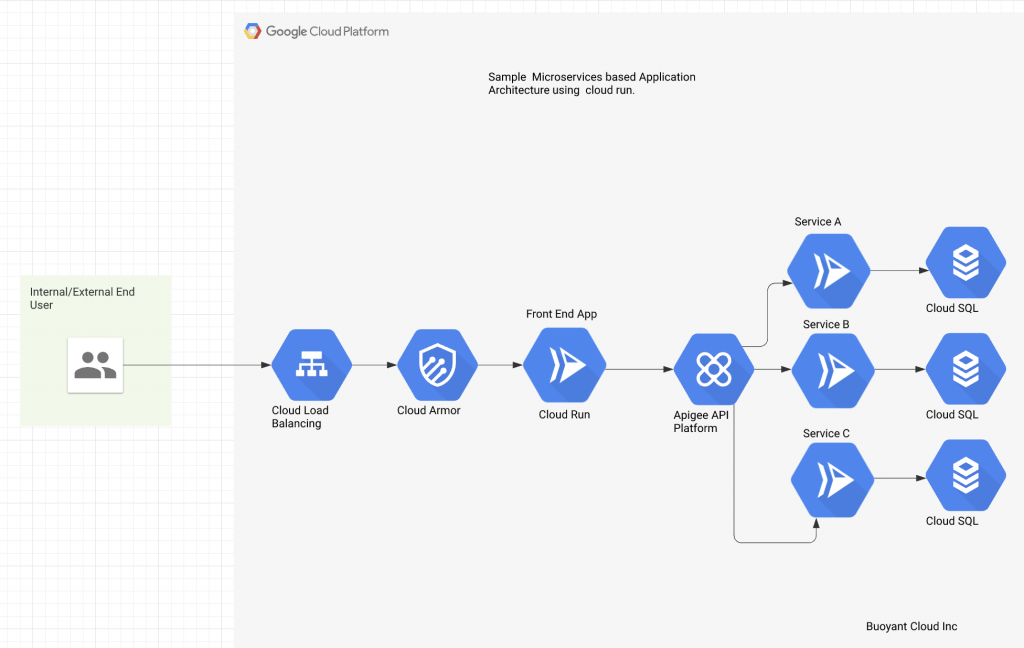The image size is (1024, 648).
Task: Click the 'Buoyant Cloud Inc' text
Action: tap(912, 626)
